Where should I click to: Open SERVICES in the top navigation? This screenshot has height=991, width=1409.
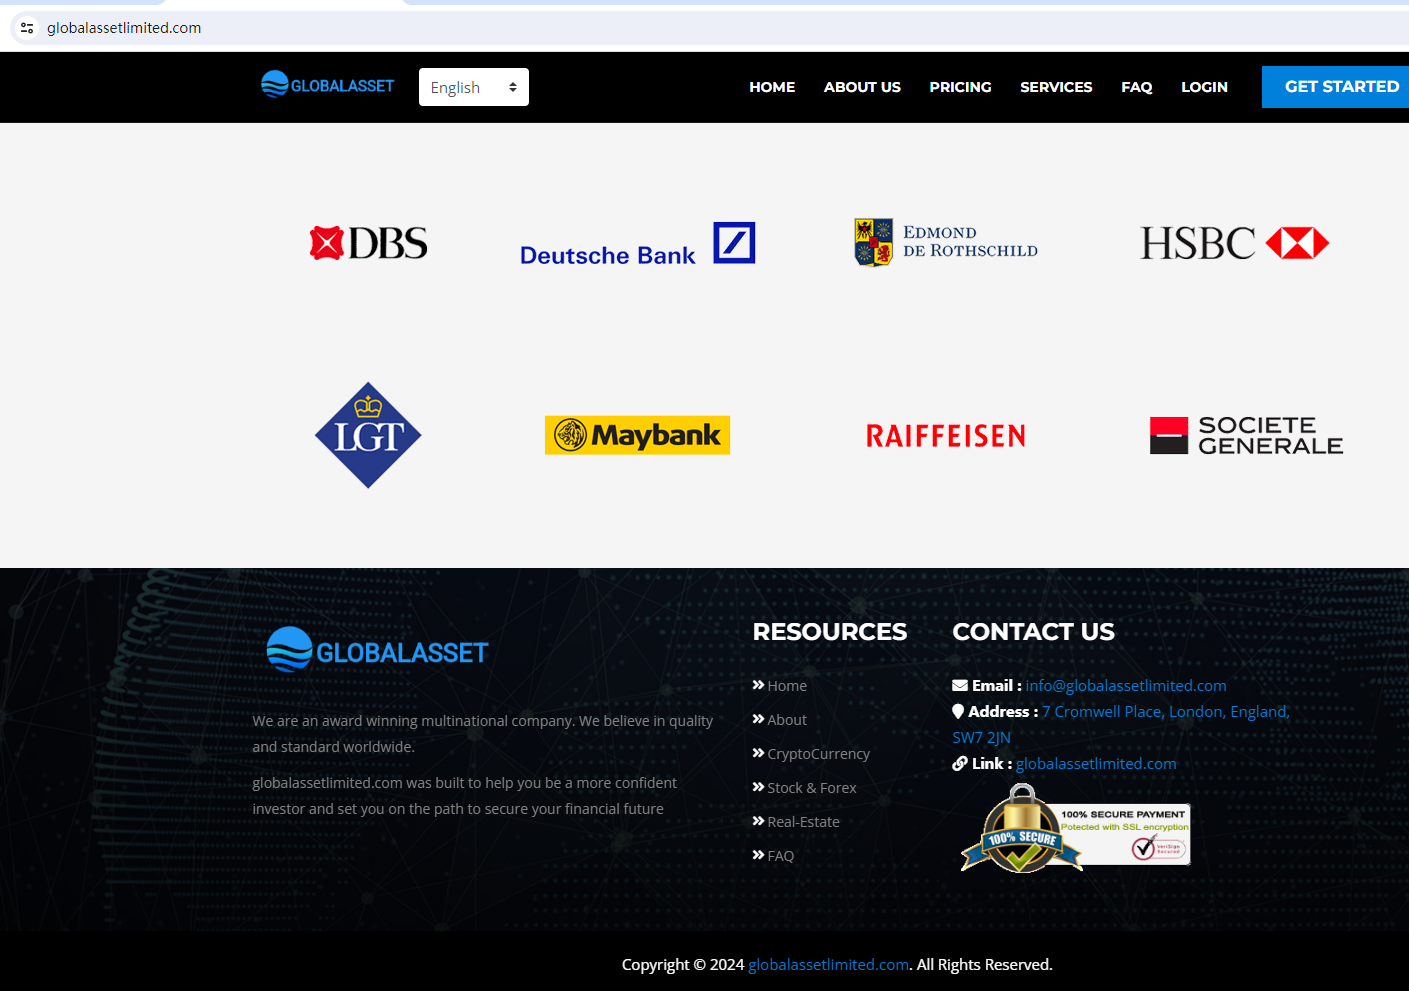click(x=1056, y=87)
